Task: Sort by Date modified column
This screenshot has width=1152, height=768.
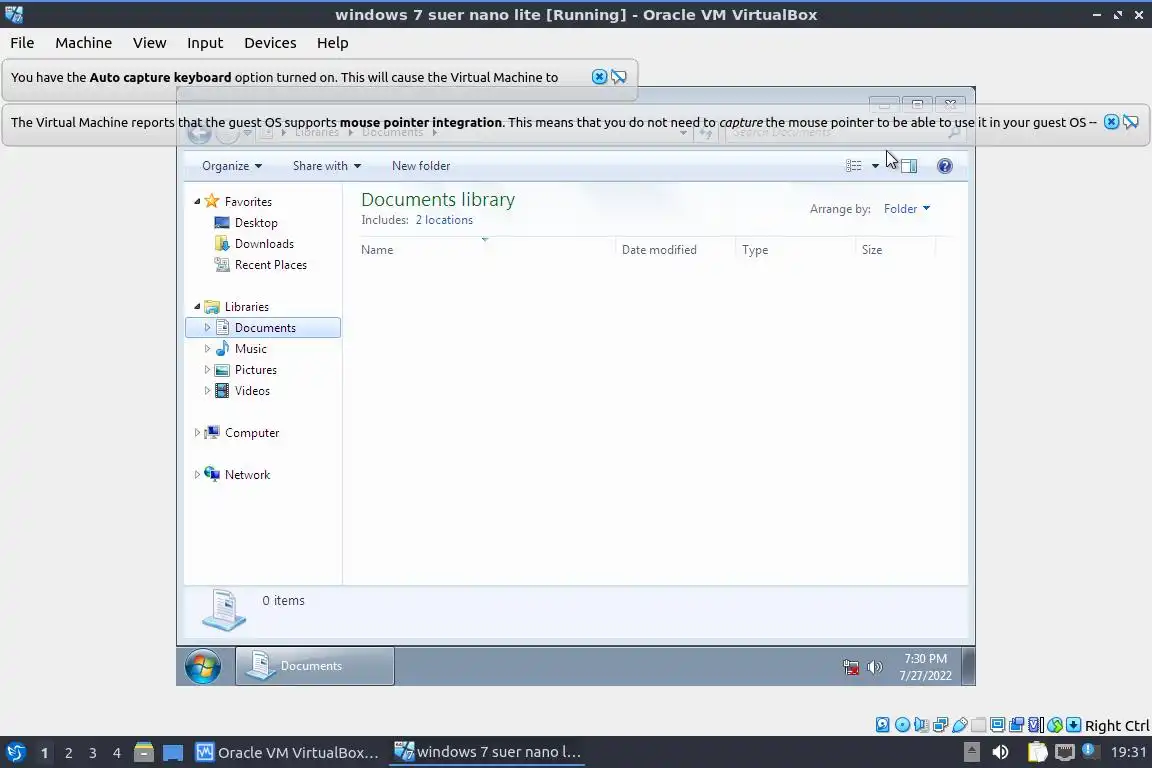Action: click(675, 250)
